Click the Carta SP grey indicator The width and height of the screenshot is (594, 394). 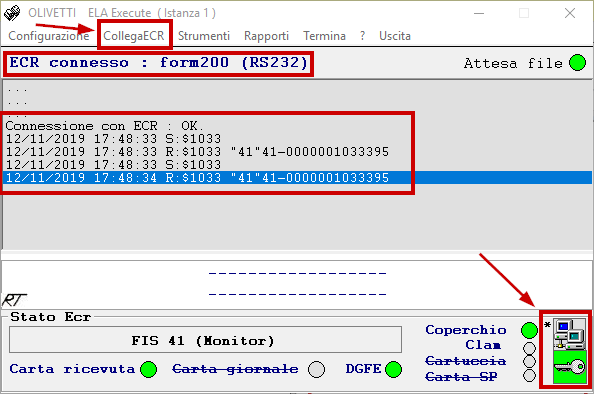coord(529,376)
